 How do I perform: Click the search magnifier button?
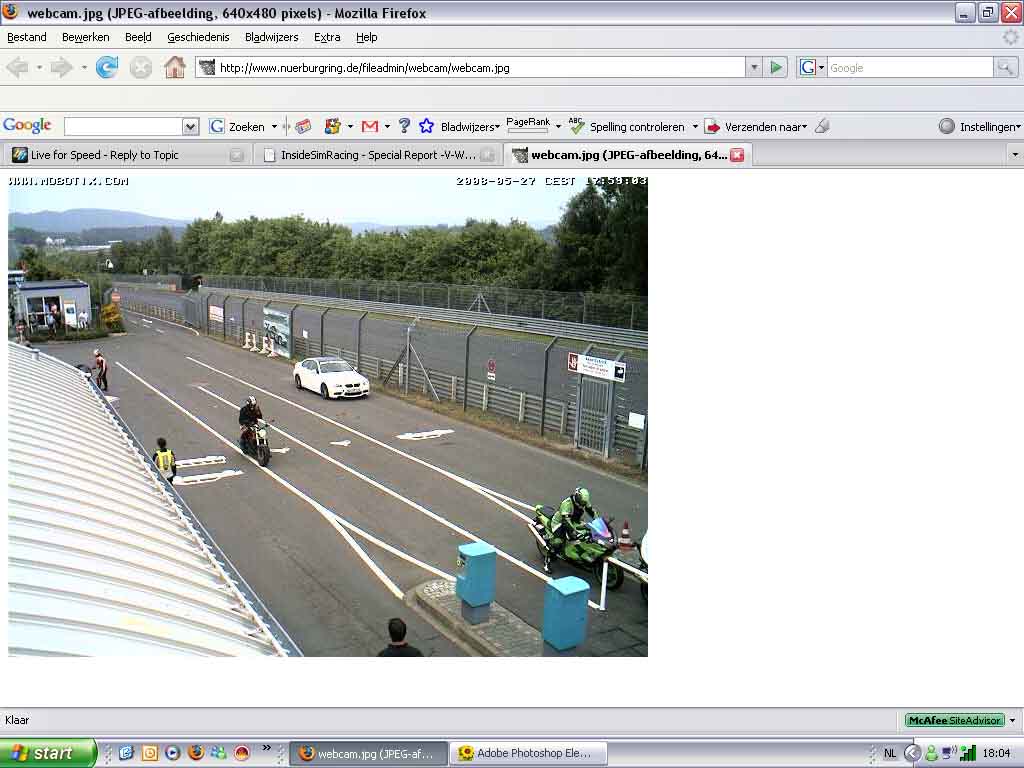click(1006, 67)
